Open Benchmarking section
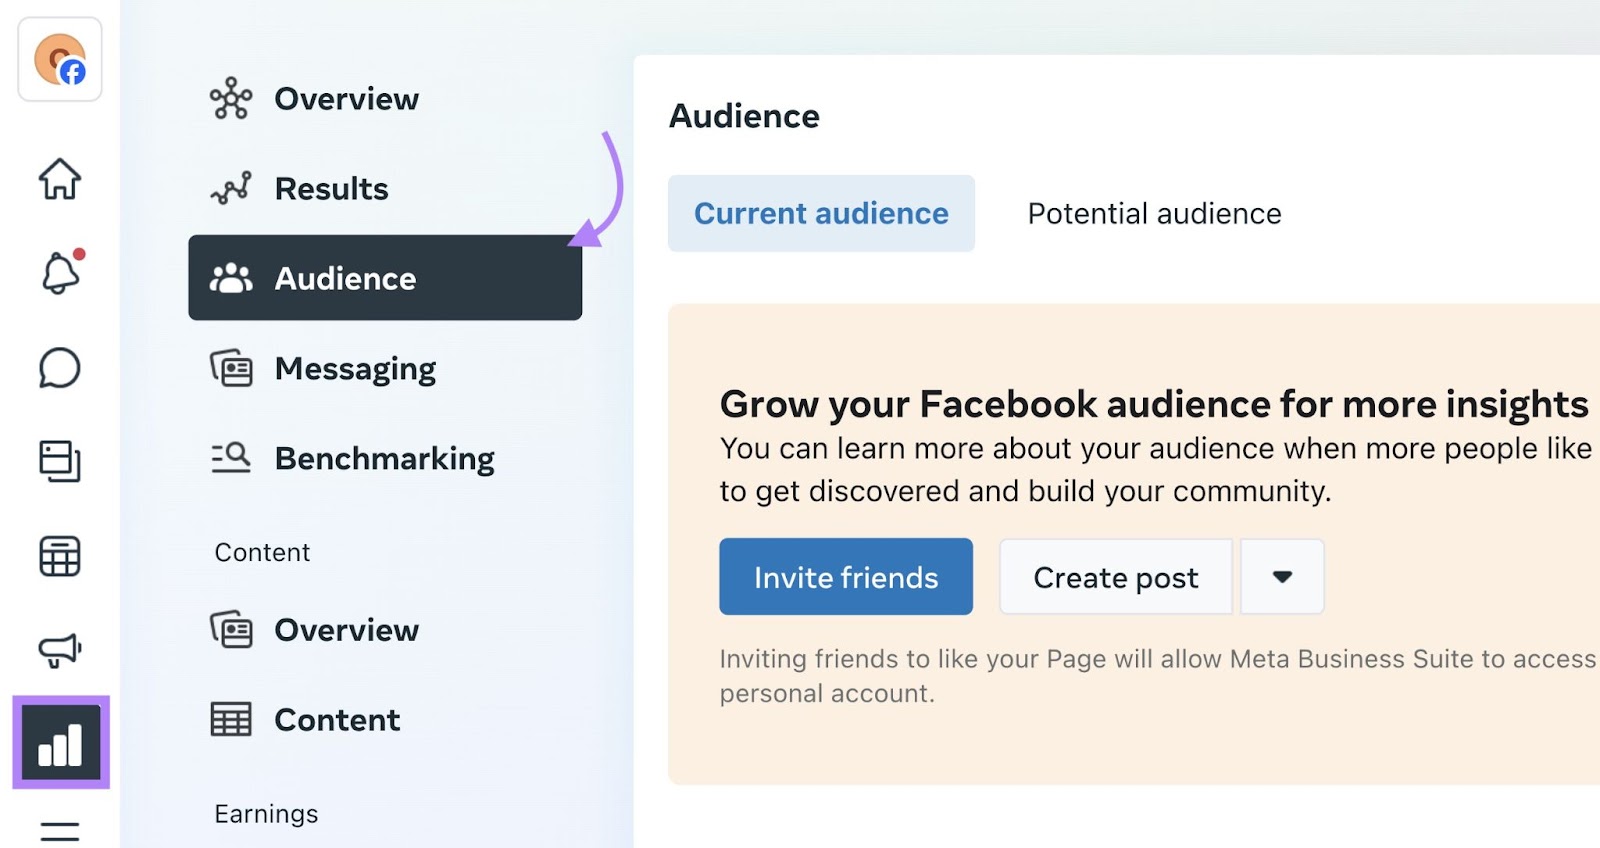This screenshot has height=848, width=1600. click(352, 459)
